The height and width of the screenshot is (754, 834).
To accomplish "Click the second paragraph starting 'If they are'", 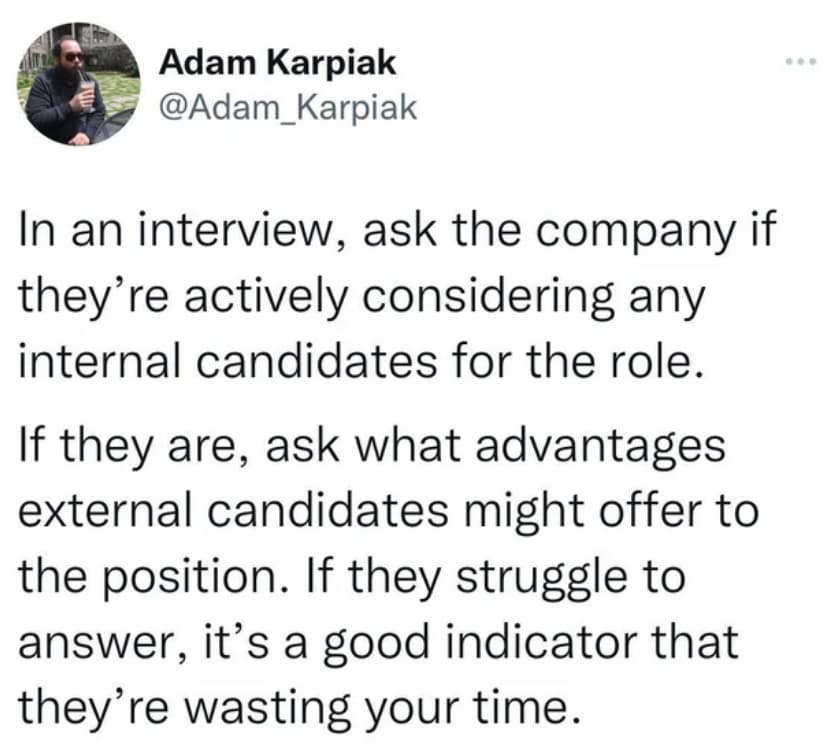I will [390, 570].
